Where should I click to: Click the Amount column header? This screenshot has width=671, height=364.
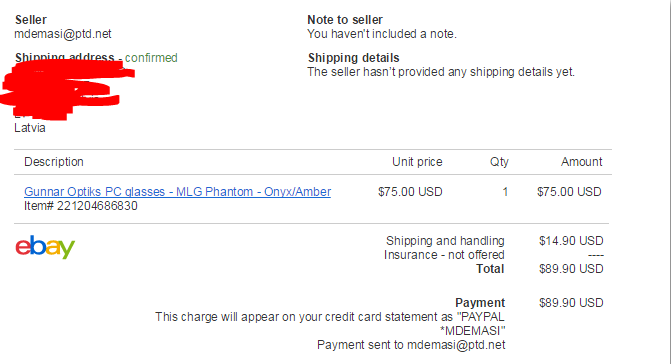582,162
